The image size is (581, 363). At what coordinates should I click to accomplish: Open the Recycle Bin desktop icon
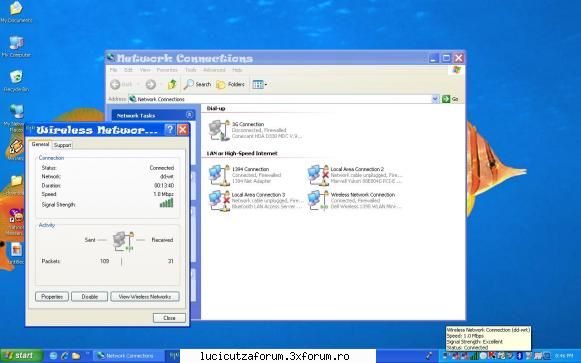tap(16, 81)
